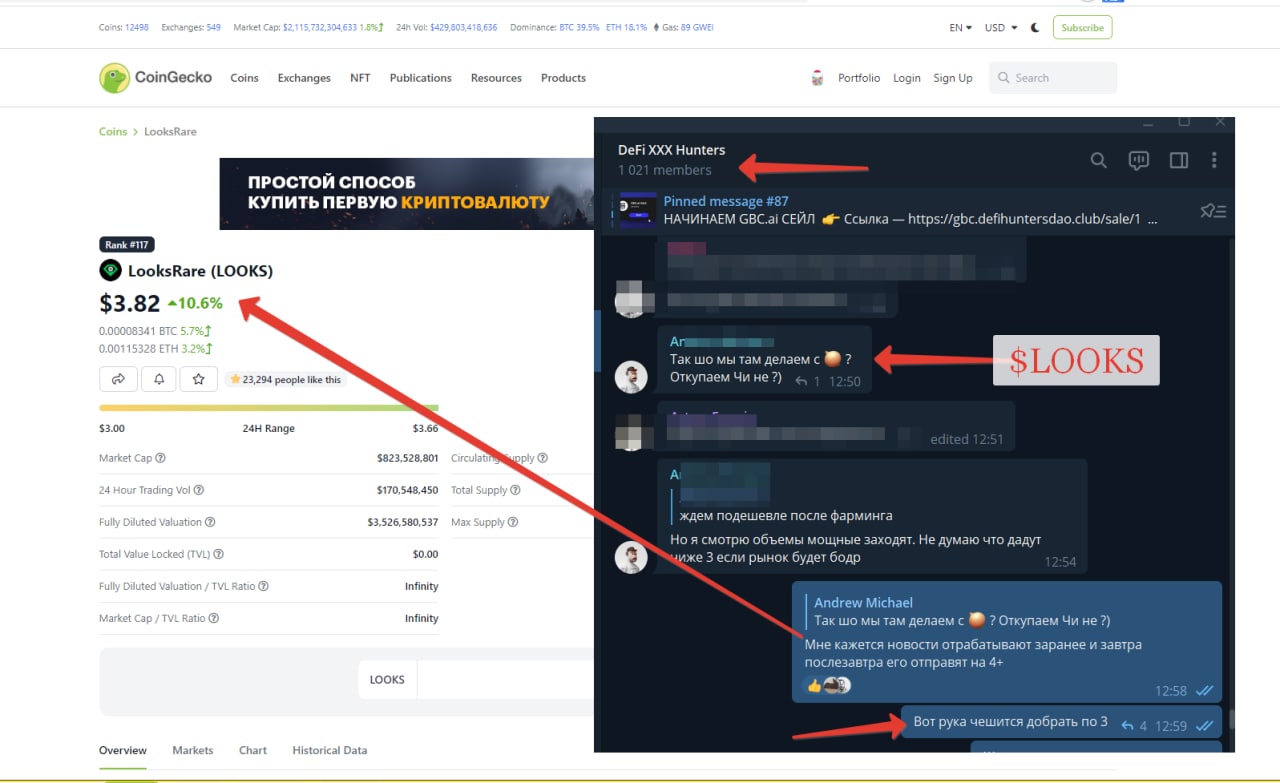Click the Fully Diluted Valuation info icon
The width and height of the screenshot is (1280, 783).
(x=210, y=522)
